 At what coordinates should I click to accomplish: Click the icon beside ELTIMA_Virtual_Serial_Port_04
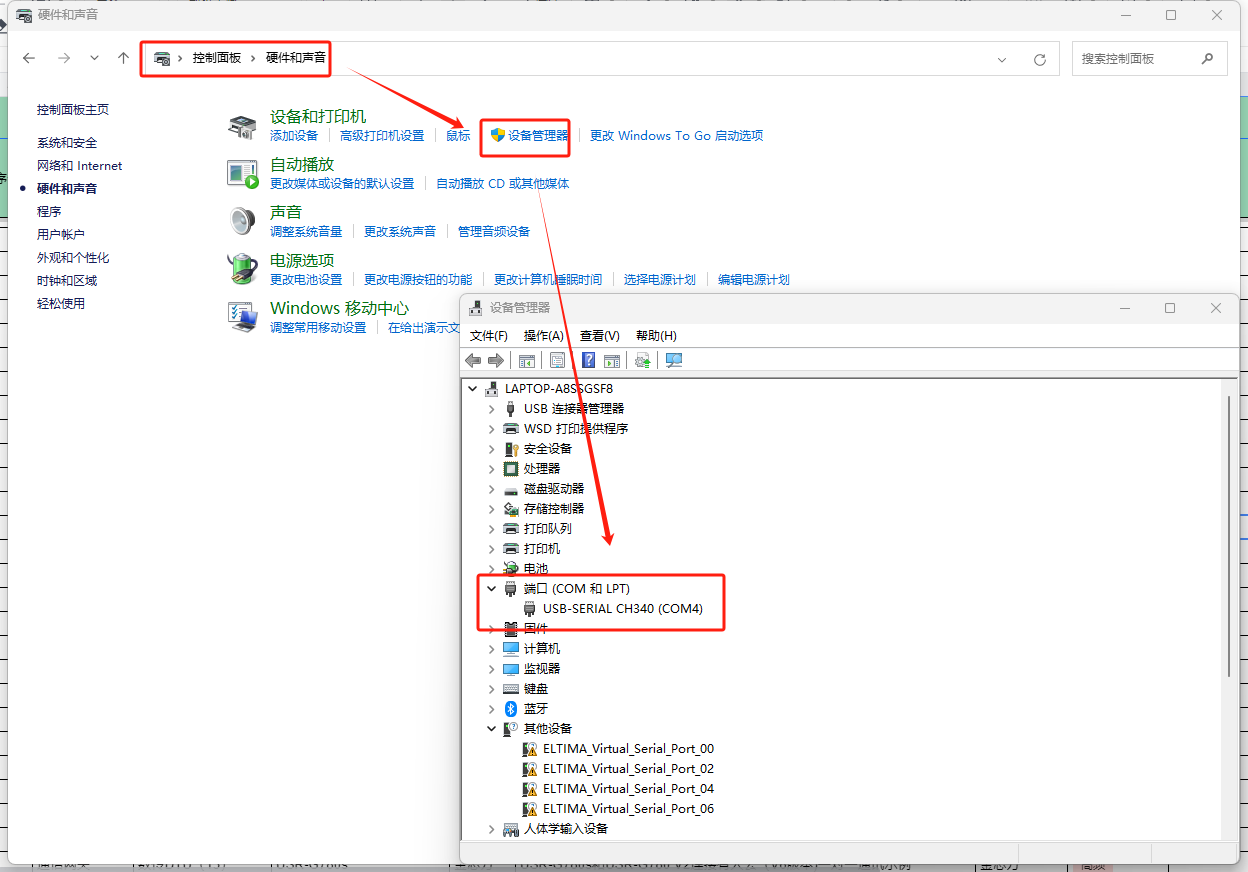tap(530, 788)
